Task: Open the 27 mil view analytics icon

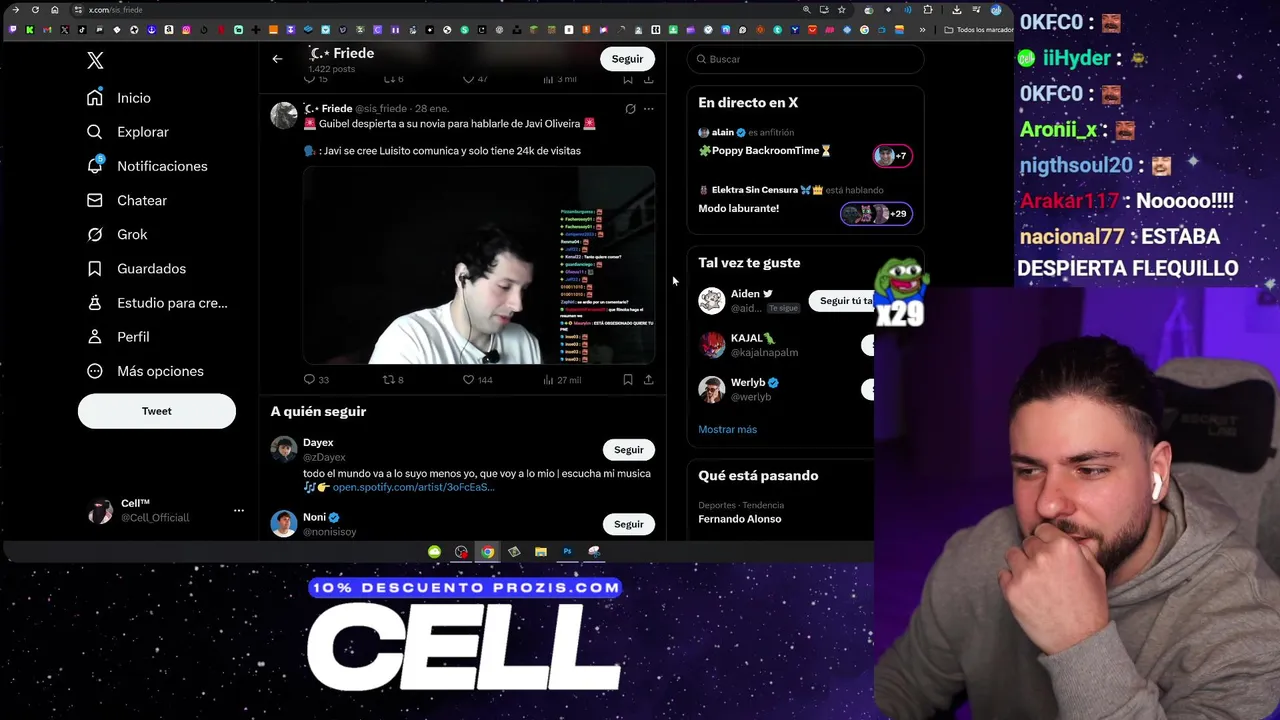Action: (548, 380)
